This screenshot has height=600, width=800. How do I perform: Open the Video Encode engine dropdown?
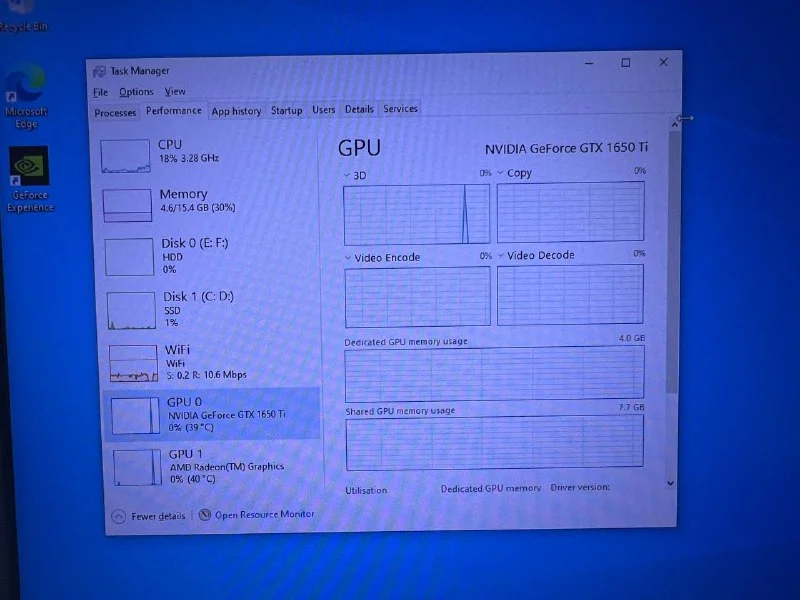click(x=348, y=258)
